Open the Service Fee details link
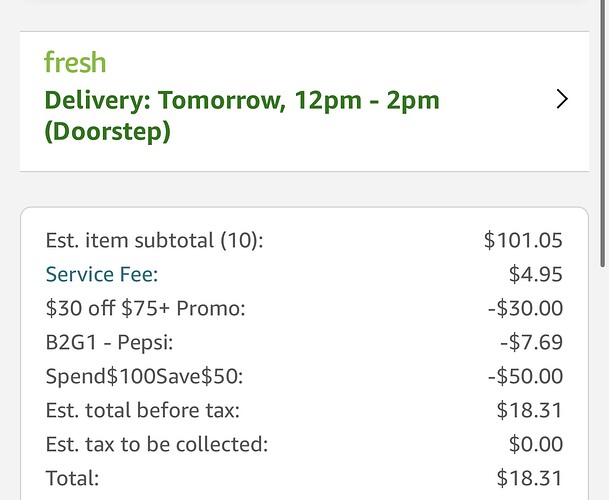 102,274
